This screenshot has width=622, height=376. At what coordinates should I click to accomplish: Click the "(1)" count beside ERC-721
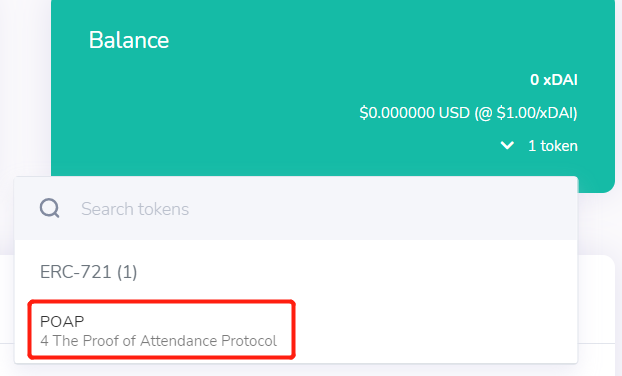pos(127,272)
